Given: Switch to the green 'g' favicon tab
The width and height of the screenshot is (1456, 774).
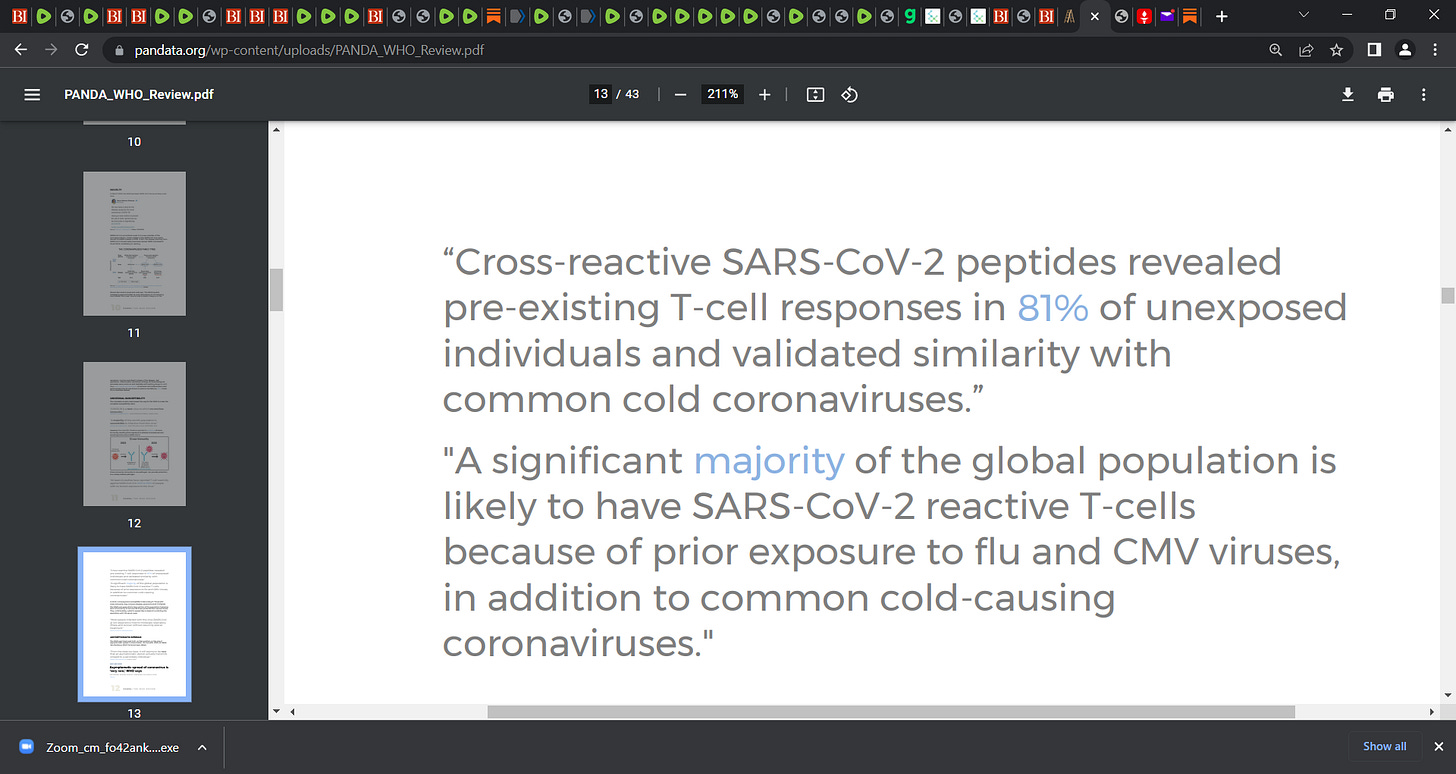Looking at the screenshot, I should tap(909, 17).
